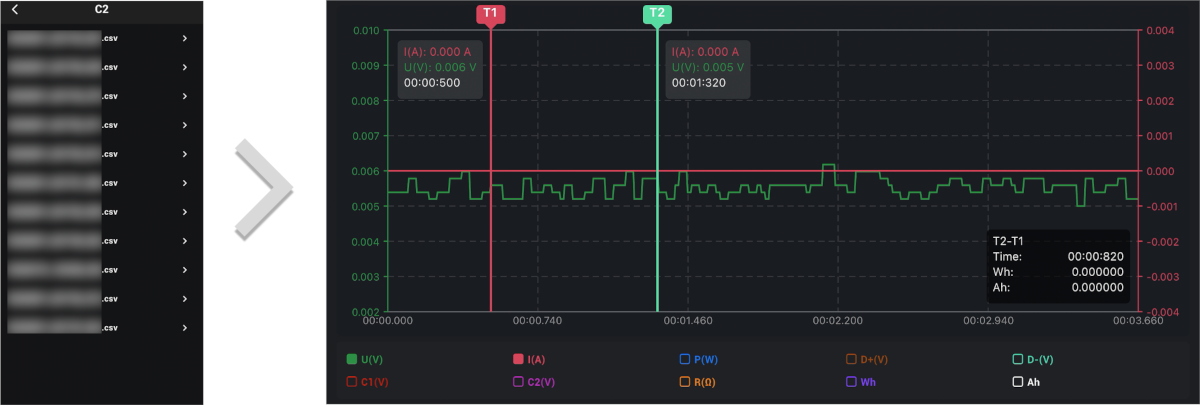Select the green T2 cursor marker
The height and width of the screenshot is (405, 1200).
tap(656, 14)
